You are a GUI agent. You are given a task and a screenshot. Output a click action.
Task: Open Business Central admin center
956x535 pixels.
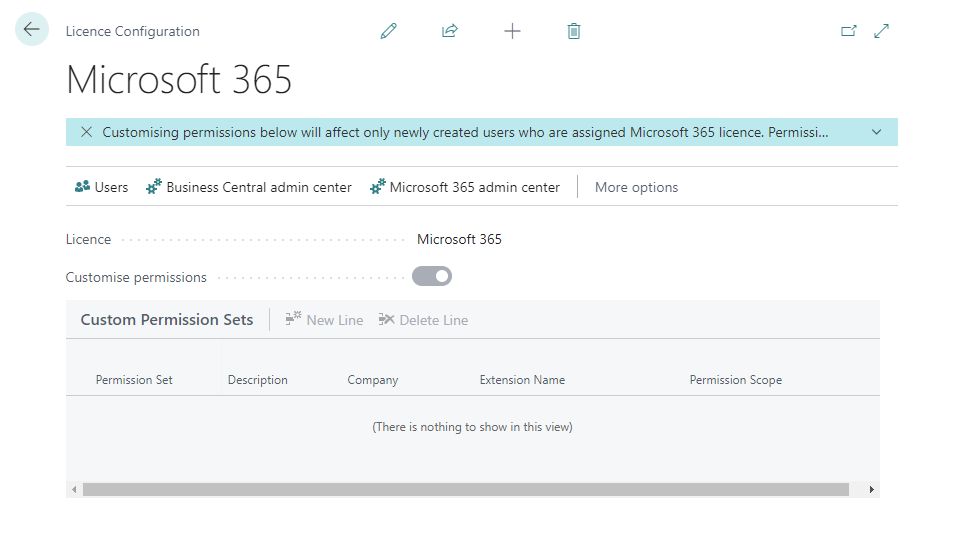click(249, 187)
